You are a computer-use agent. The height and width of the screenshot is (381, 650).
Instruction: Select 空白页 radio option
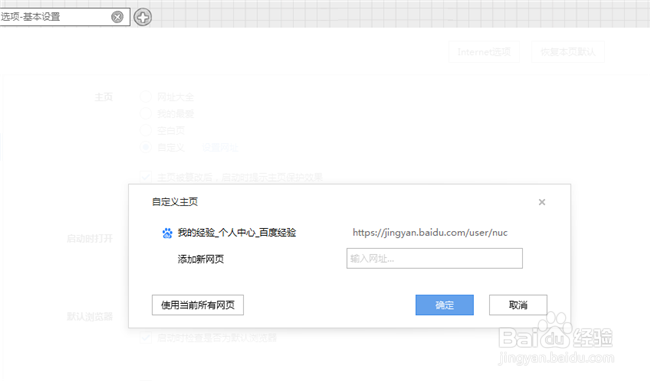[x=146, y=130]
